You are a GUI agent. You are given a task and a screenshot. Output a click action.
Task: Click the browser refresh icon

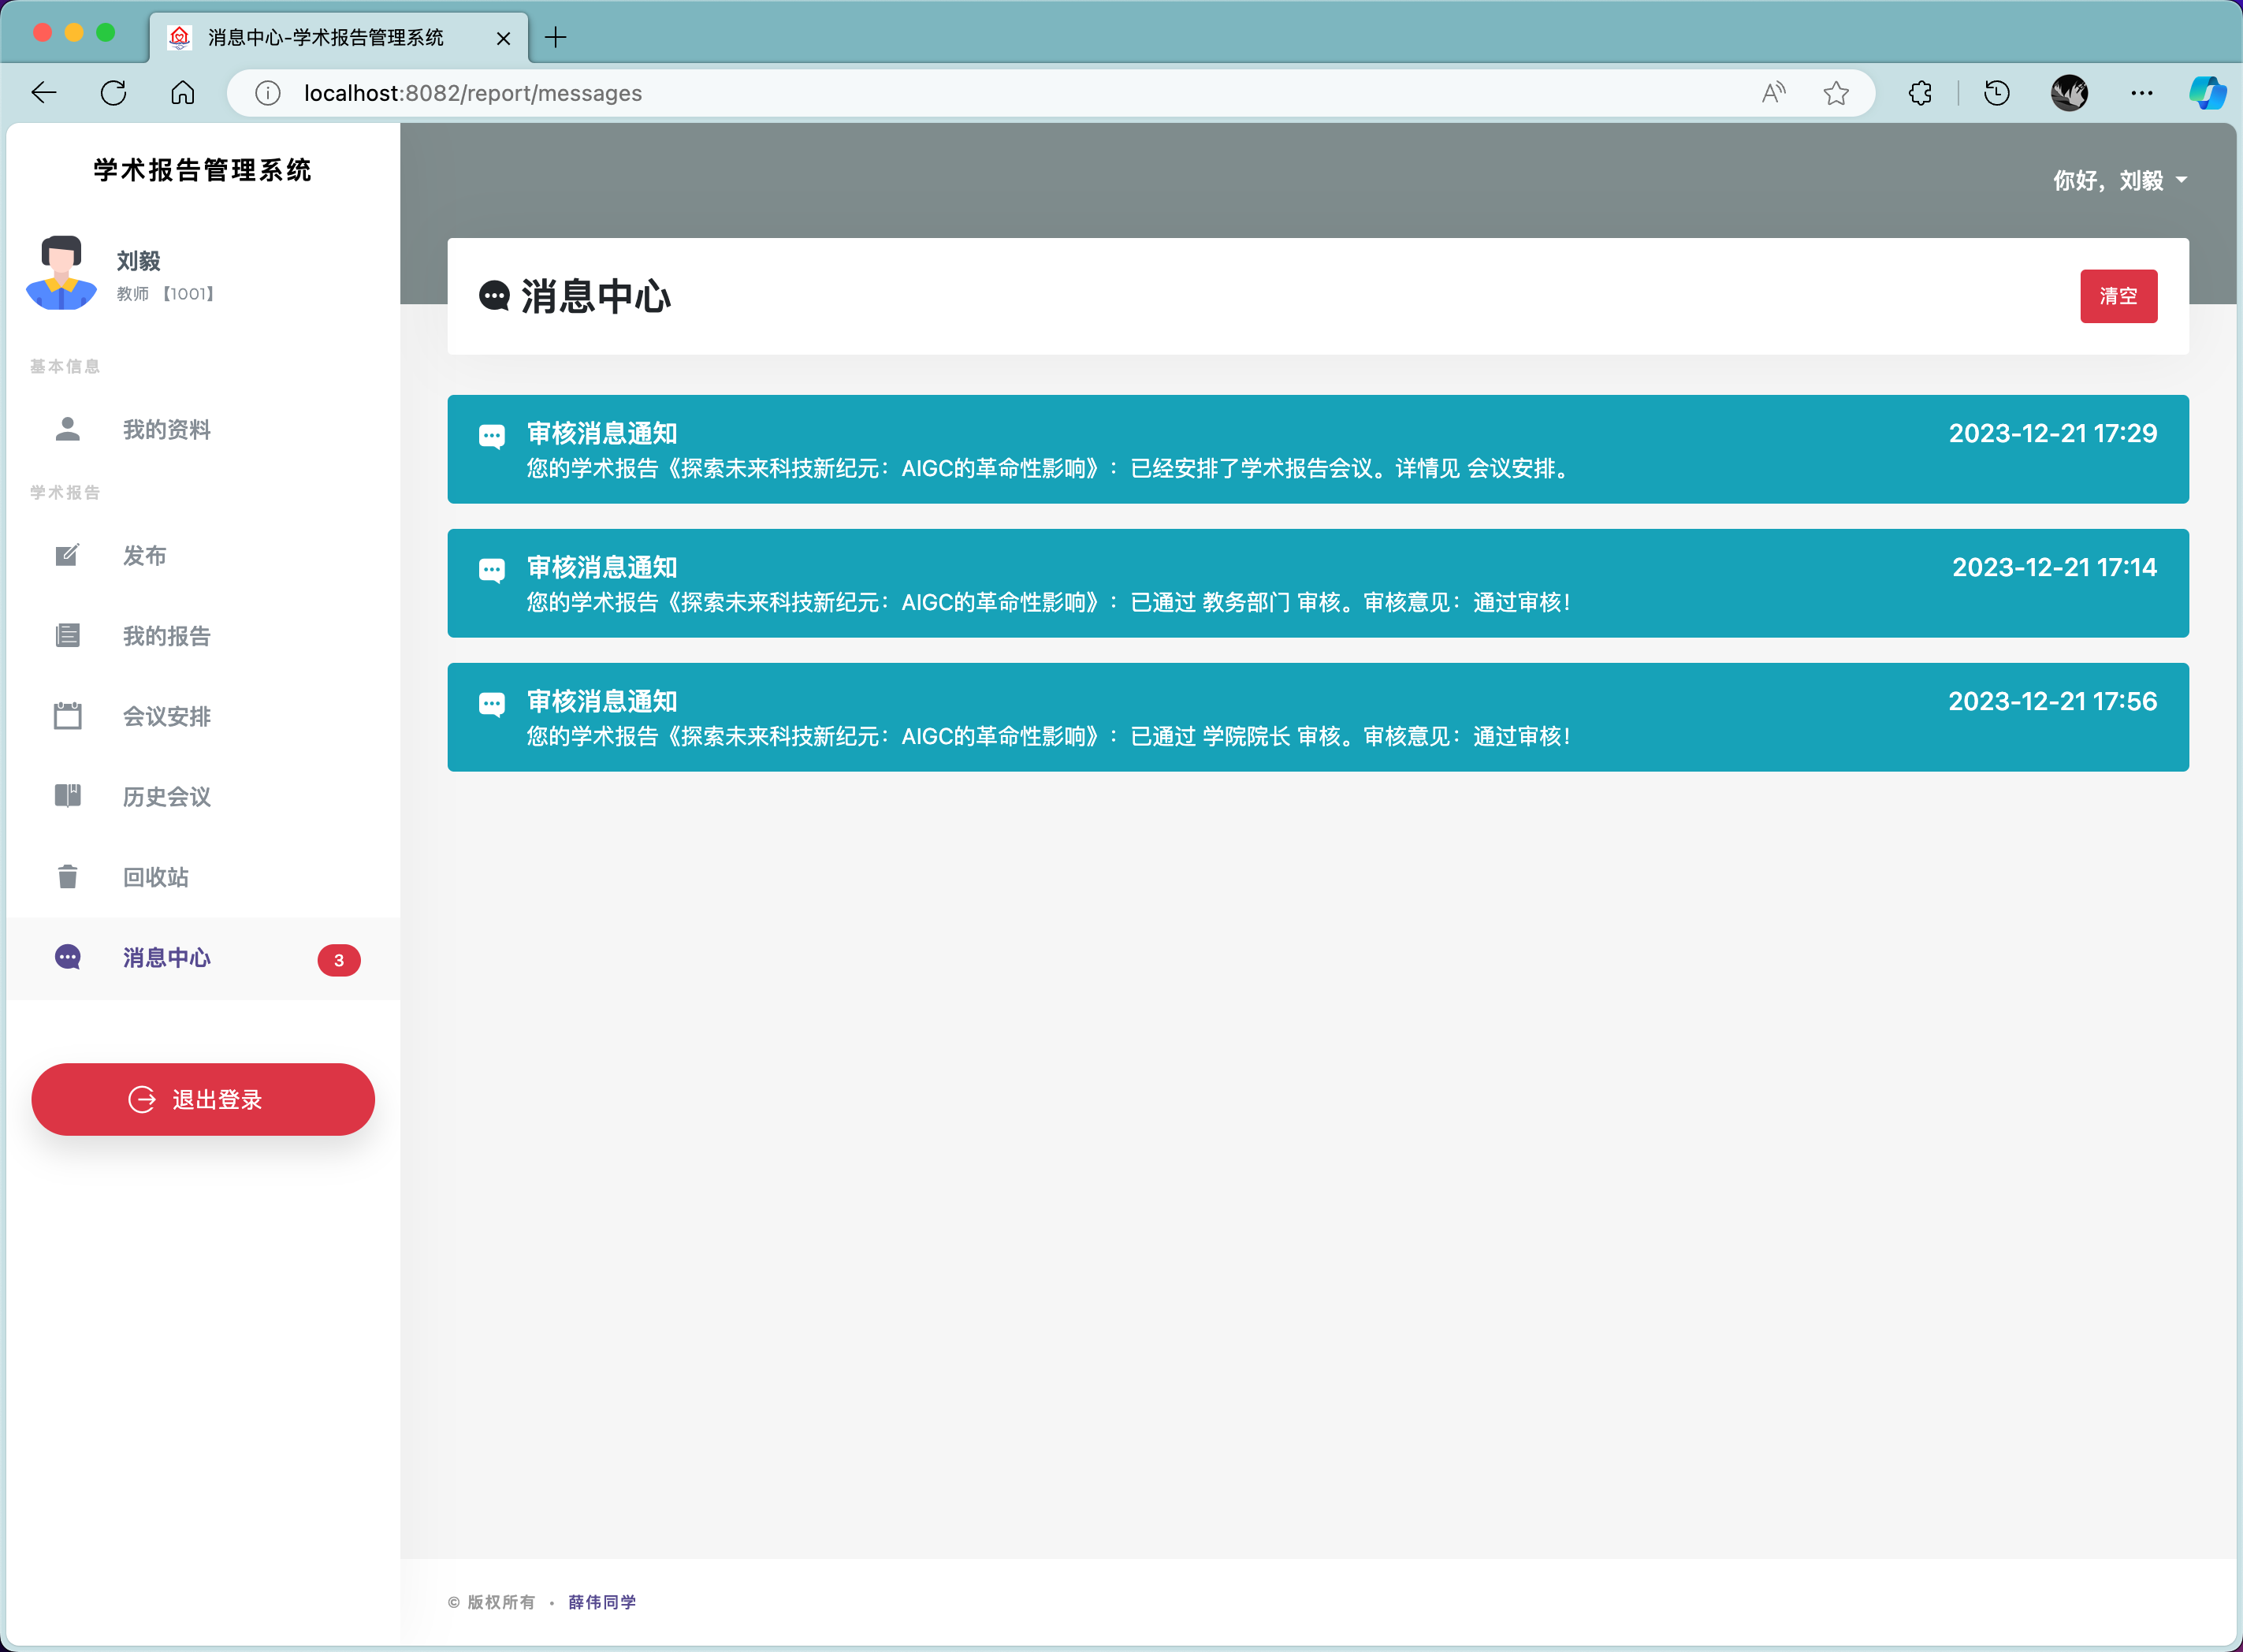[113, 93]
